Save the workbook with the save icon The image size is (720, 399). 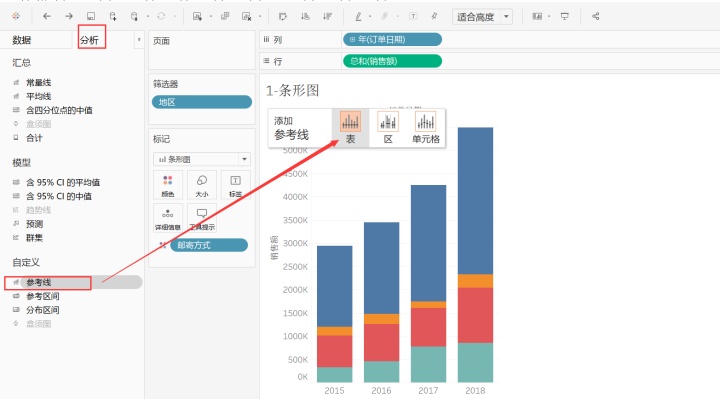click(91, 16)
